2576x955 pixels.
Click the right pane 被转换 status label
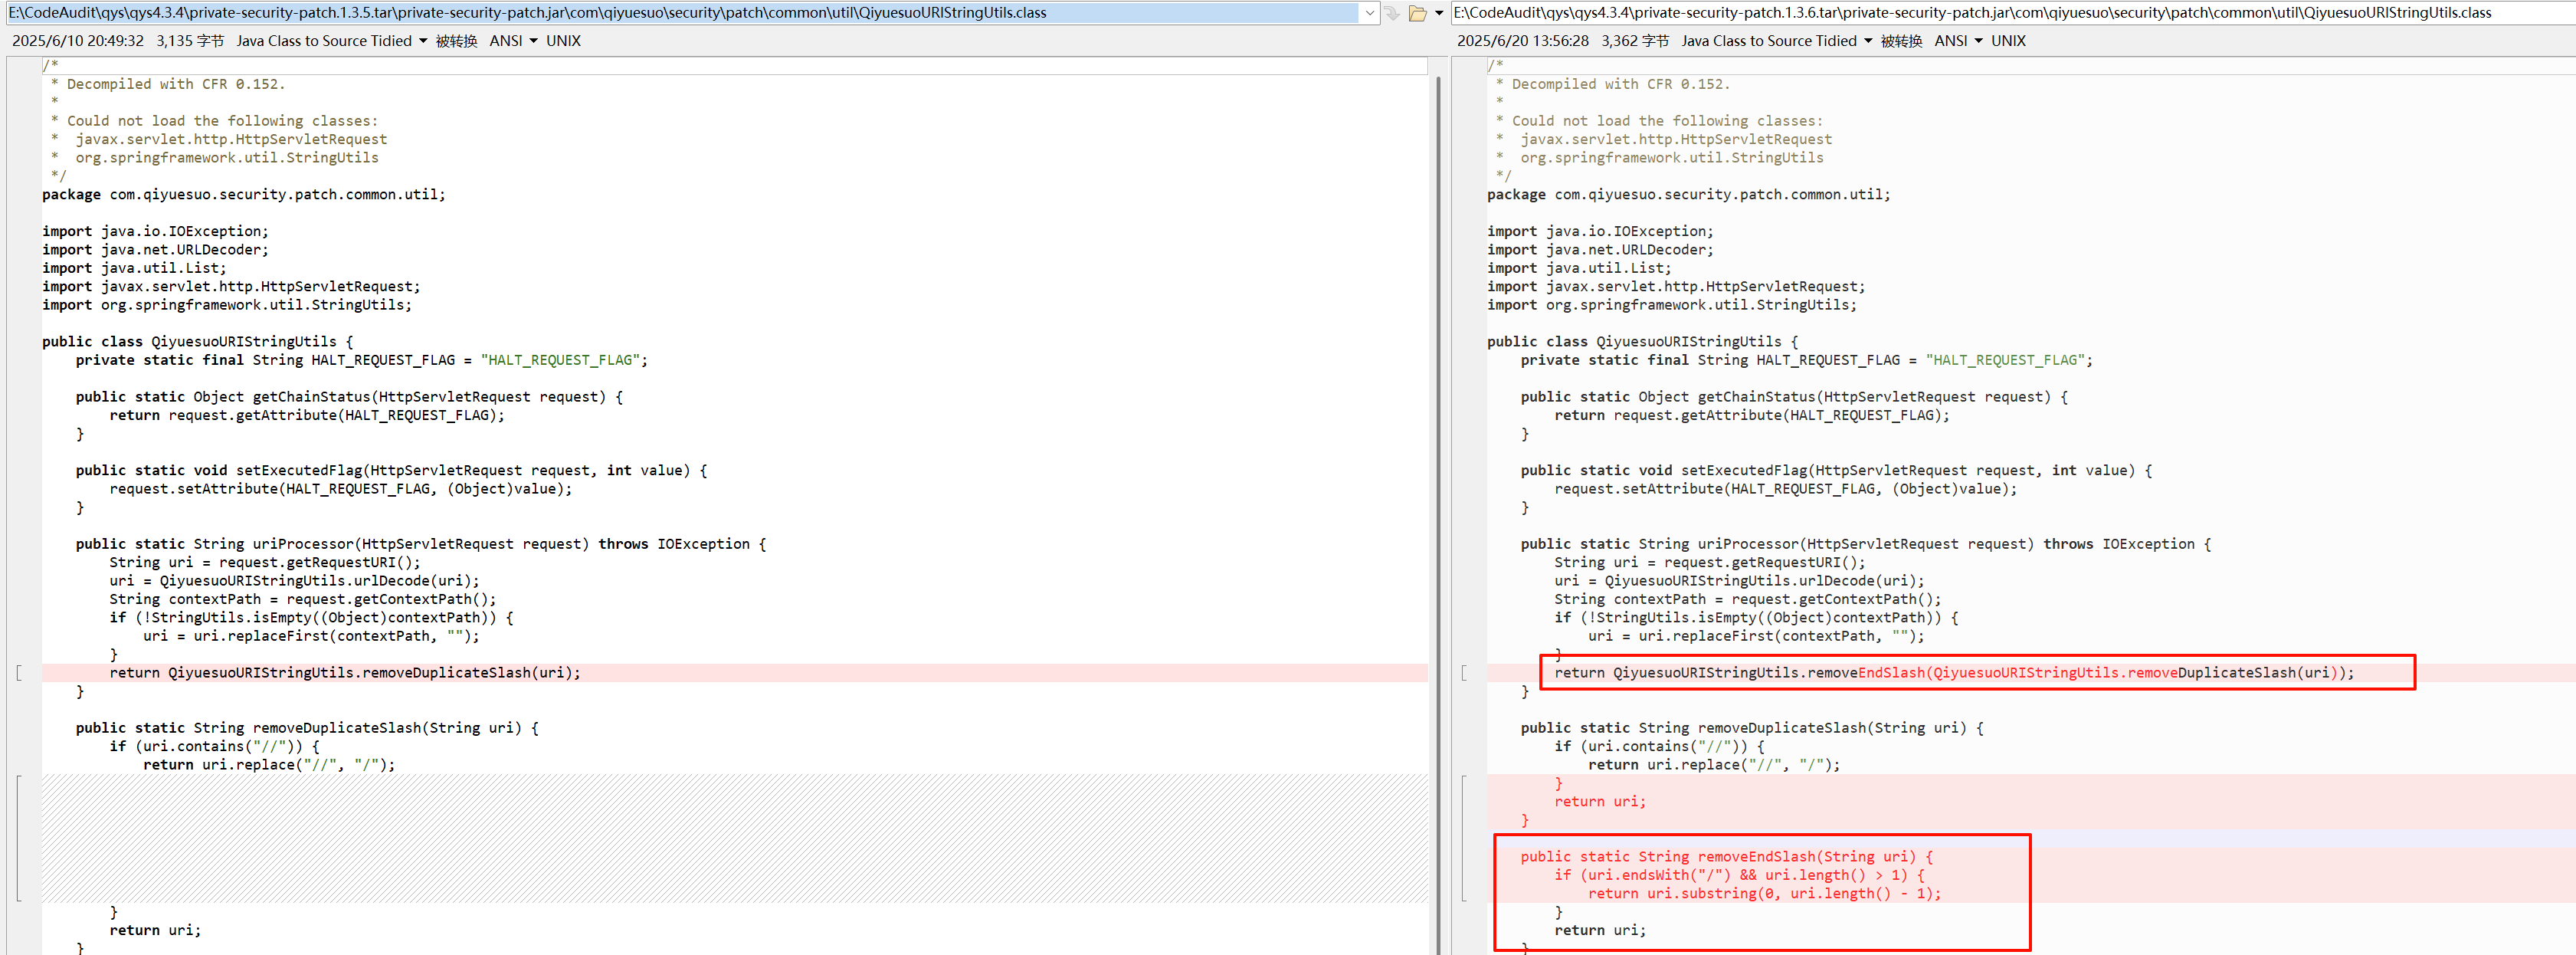pyautogui.click(x=1901, y=41)
